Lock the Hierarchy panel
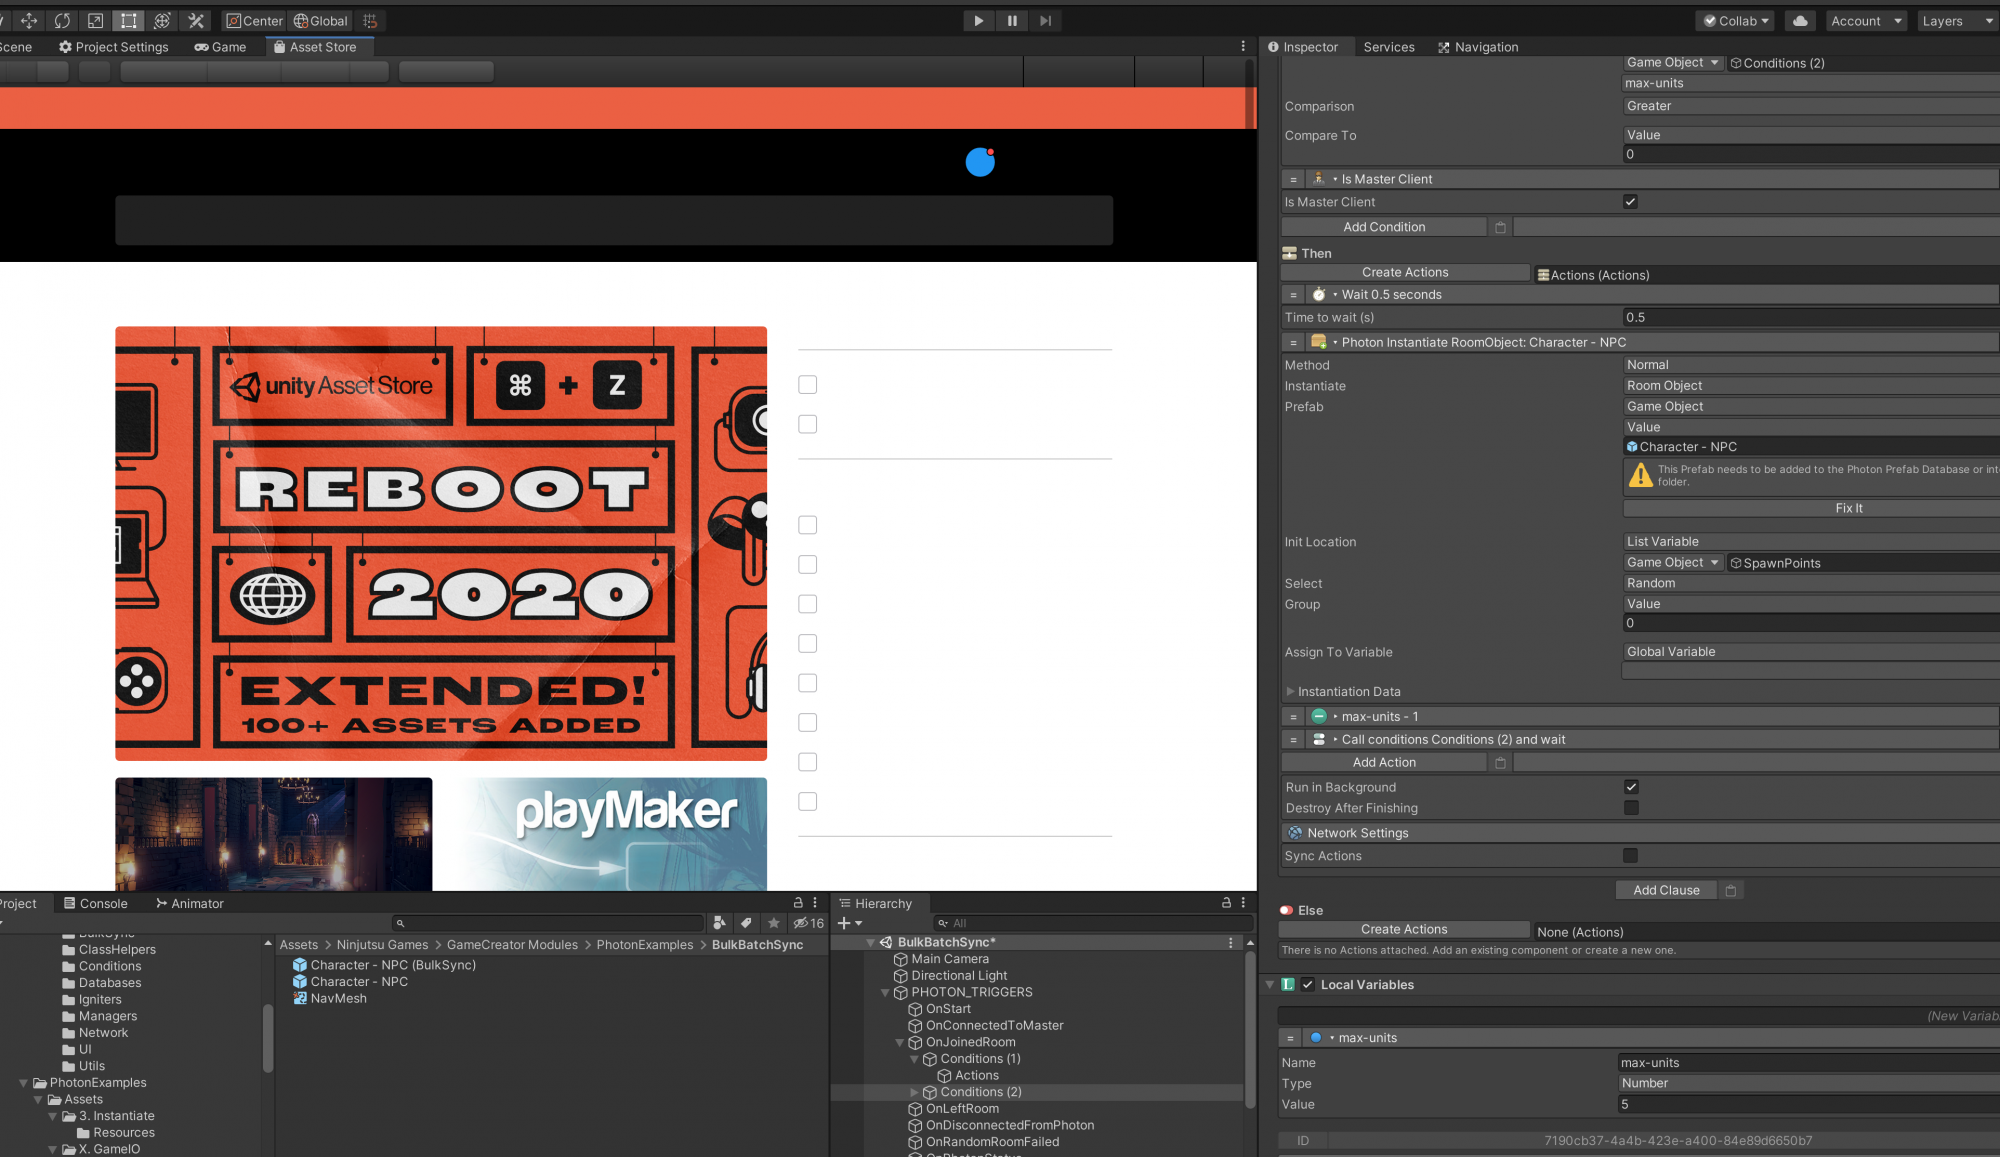Viewport: 2000px width, 1157px height. click(x=1226, y=903)
